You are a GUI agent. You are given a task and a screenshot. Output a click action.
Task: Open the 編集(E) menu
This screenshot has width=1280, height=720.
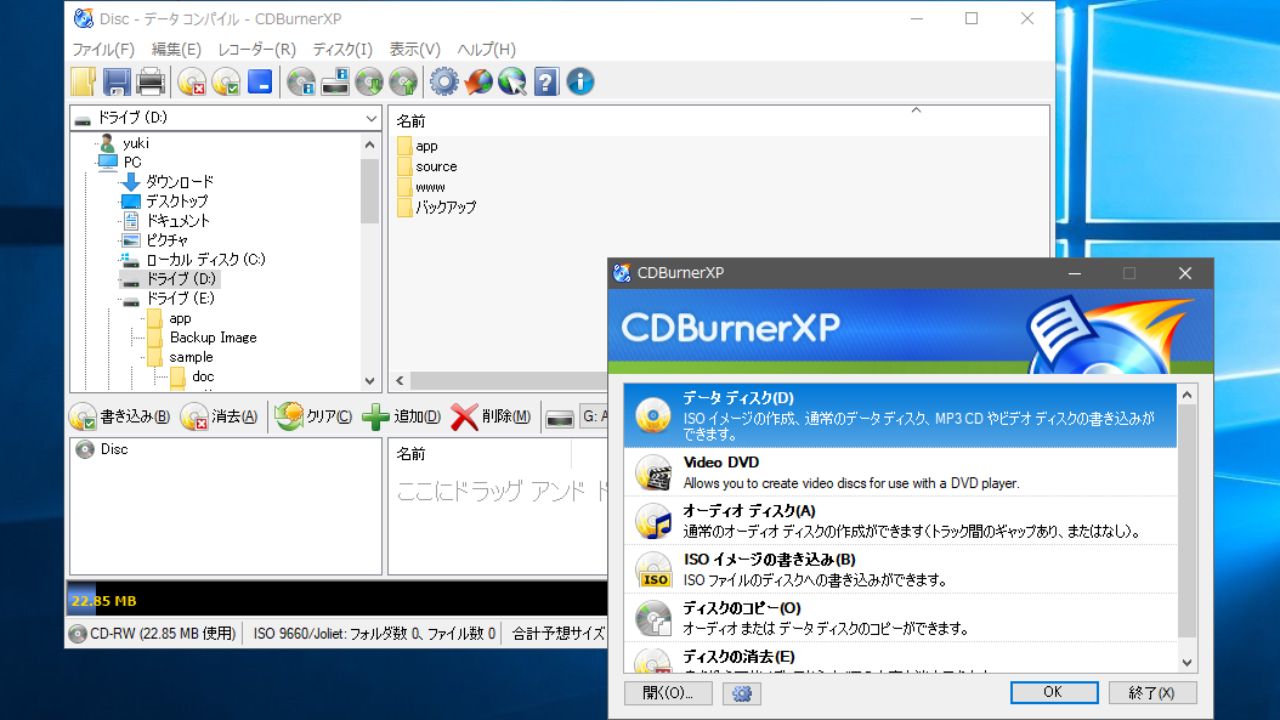[176, 49]
